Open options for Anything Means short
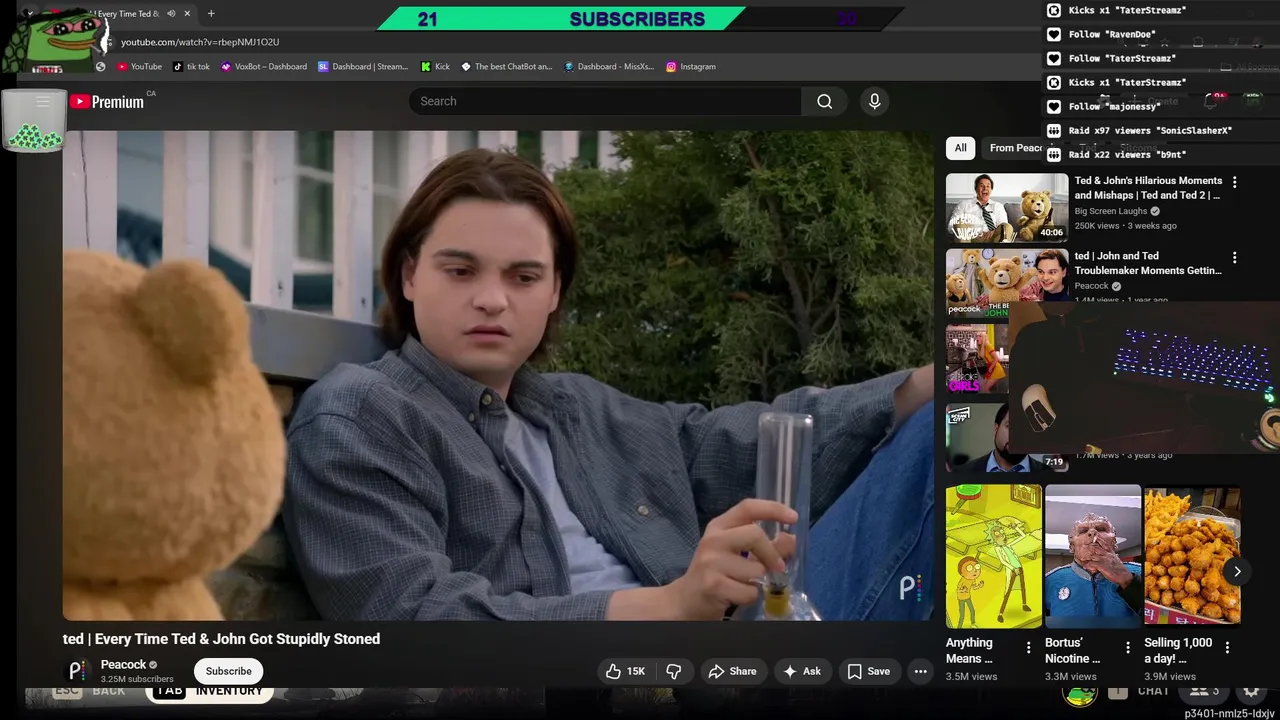 [1029, 648]
